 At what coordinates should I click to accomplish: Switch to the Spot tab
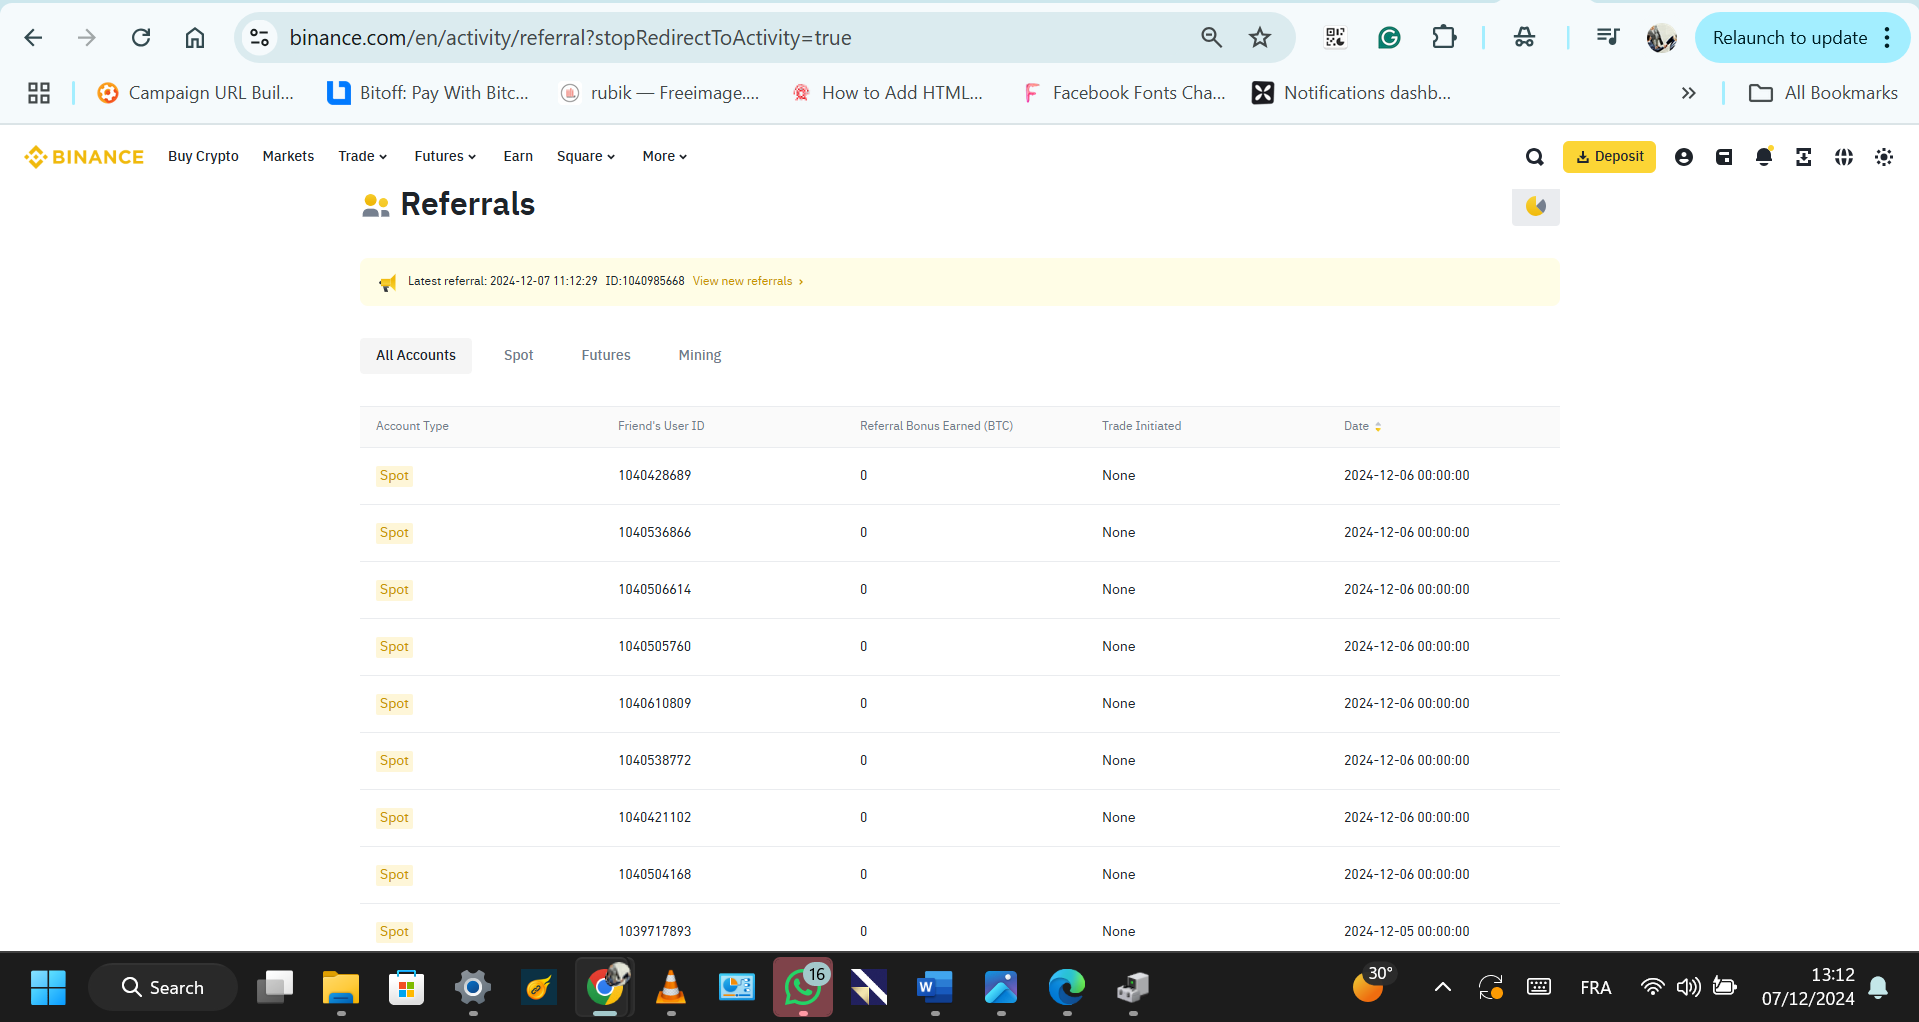tap(518, 356)
